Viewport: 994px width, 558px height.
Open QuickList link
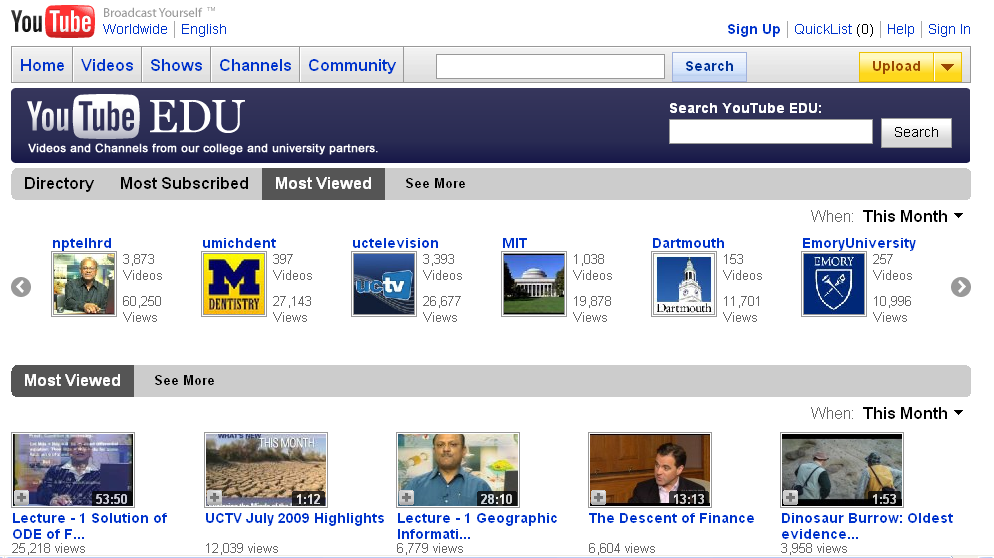click(x=823, y=29)
